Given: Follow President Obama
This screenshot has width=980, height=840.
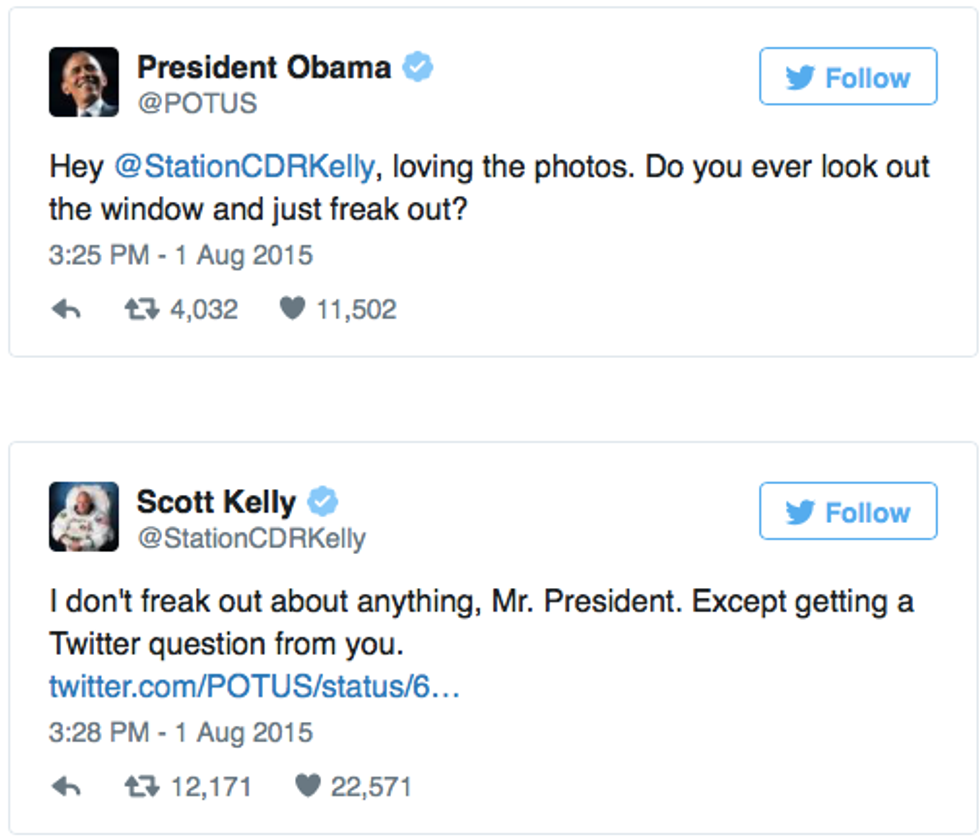Looking at the screenshot, I should coord(848,77).
